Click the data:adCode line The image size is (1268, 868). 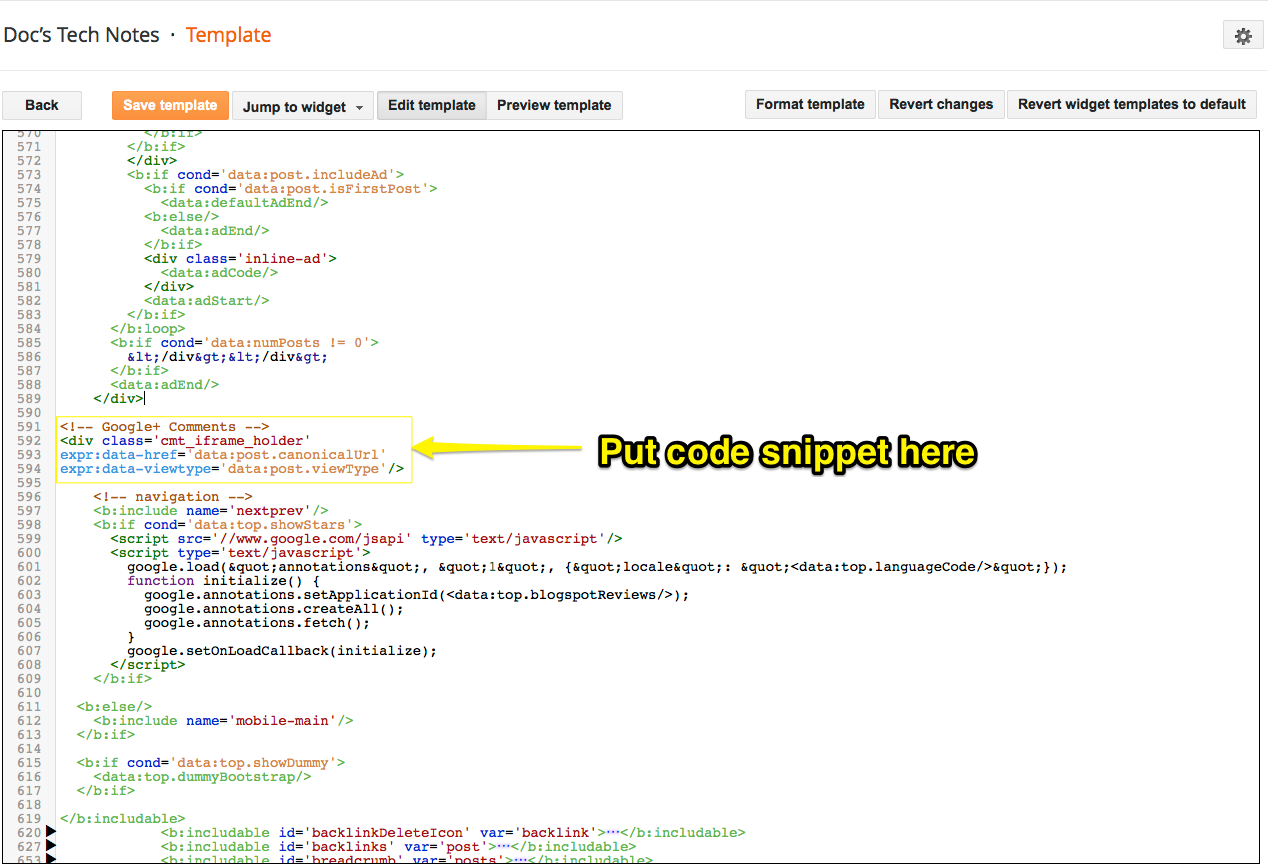pos(219,272)
